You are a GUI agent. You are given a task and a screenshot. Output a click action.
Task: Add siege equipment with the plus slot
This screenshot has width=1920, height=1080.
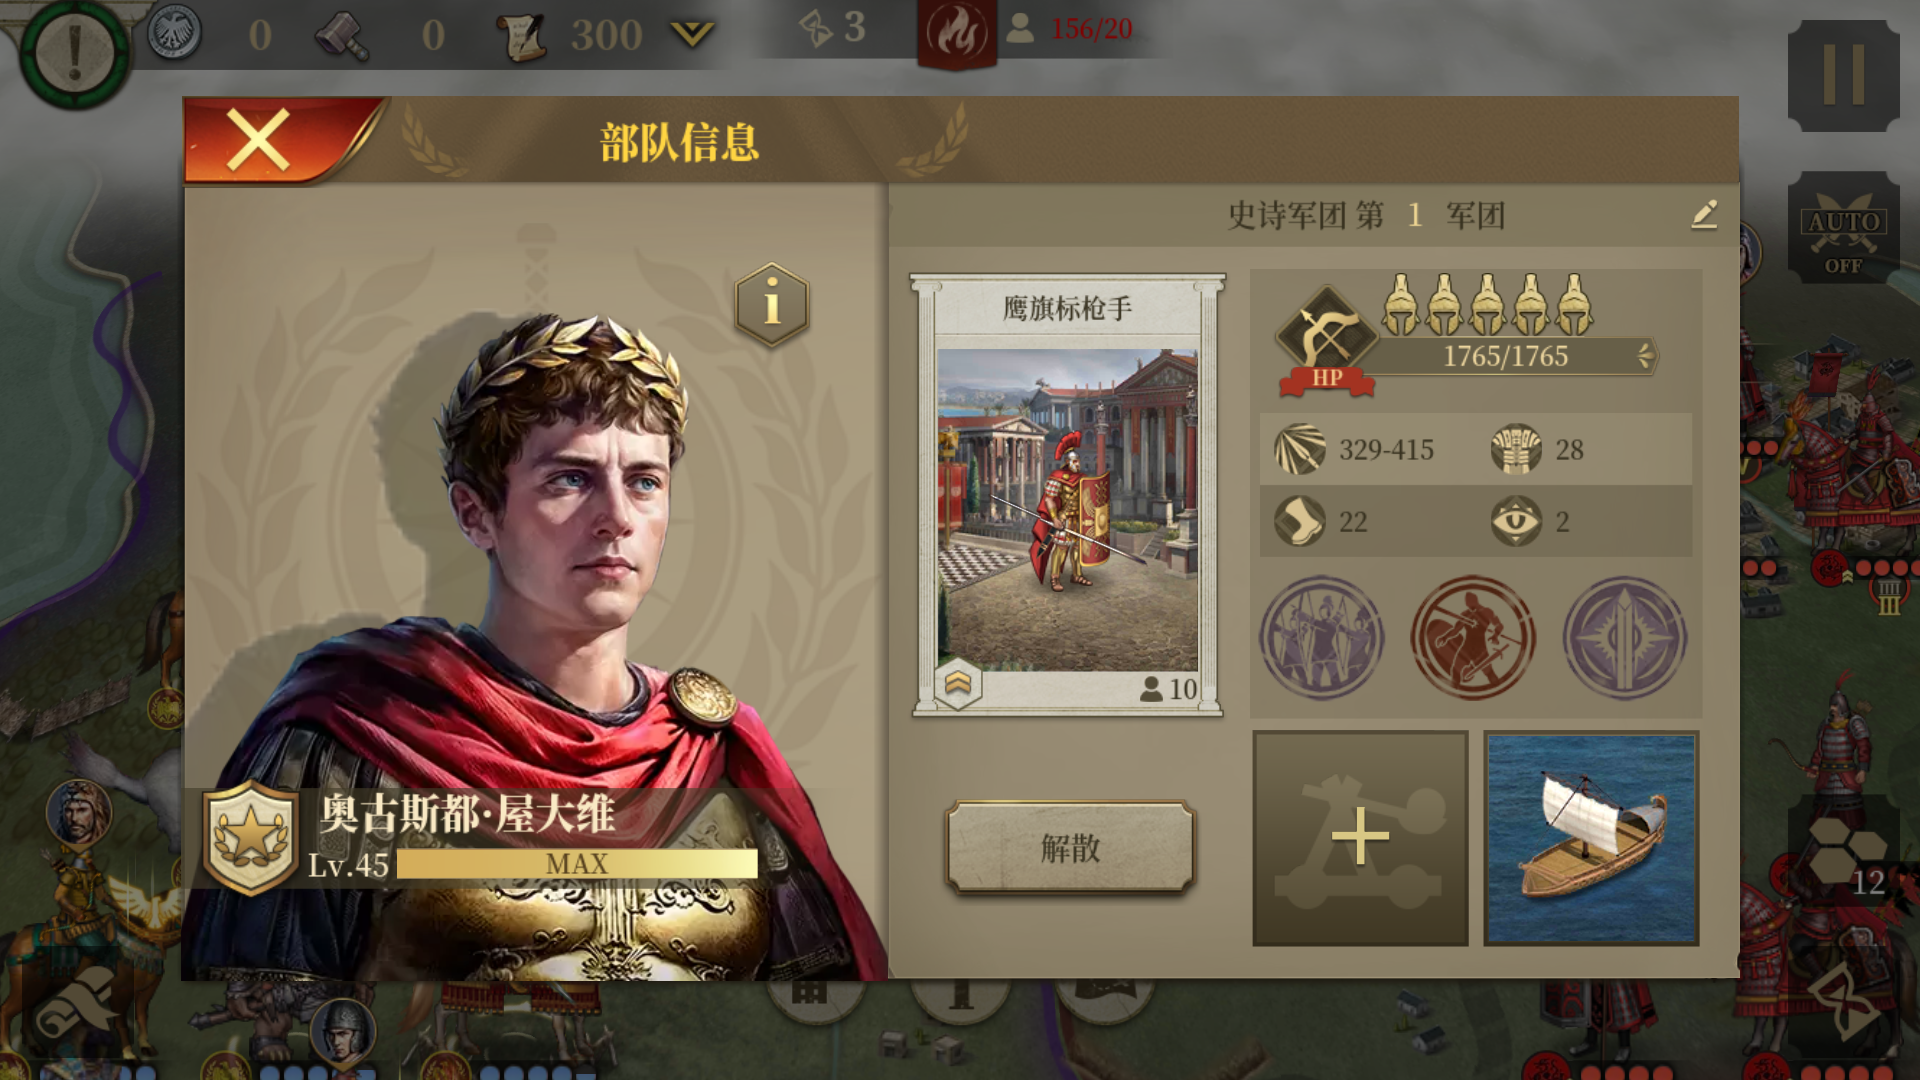1360,837
